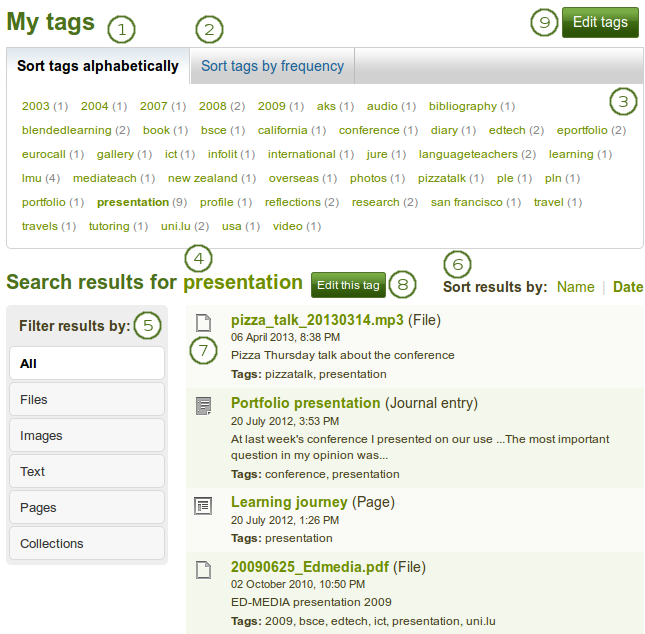The image size is (645, 634).
Task: Choose Collections in the results filter
Action: pos(86,544)
